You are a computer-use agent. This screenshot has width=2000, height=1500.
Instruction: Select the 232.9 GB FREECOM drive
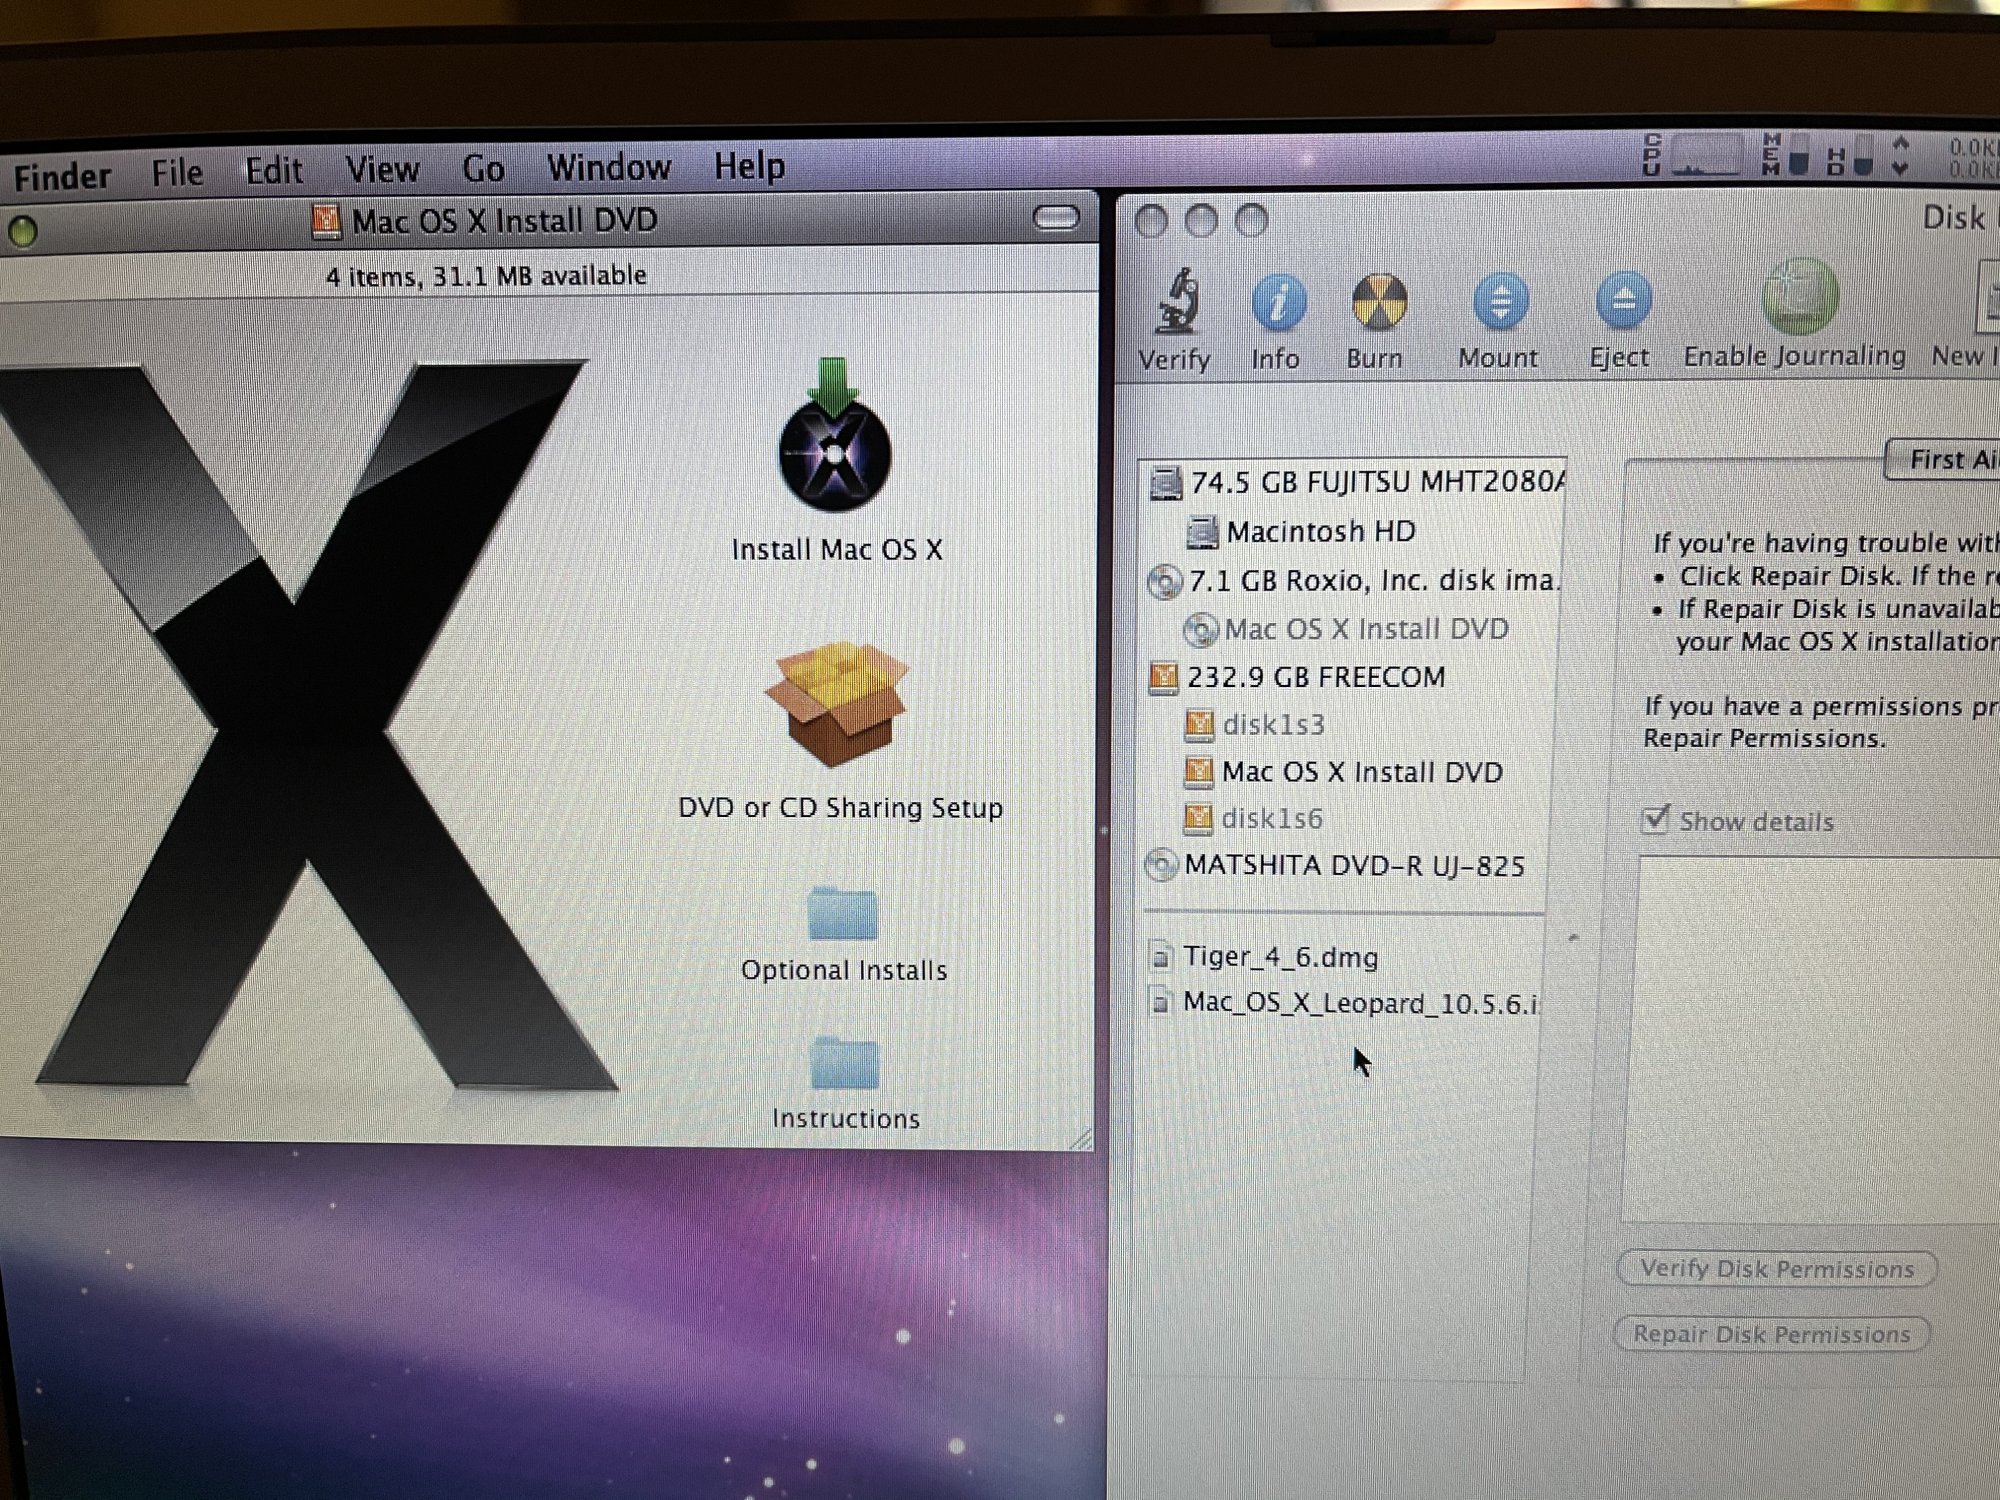[1296, 677]
